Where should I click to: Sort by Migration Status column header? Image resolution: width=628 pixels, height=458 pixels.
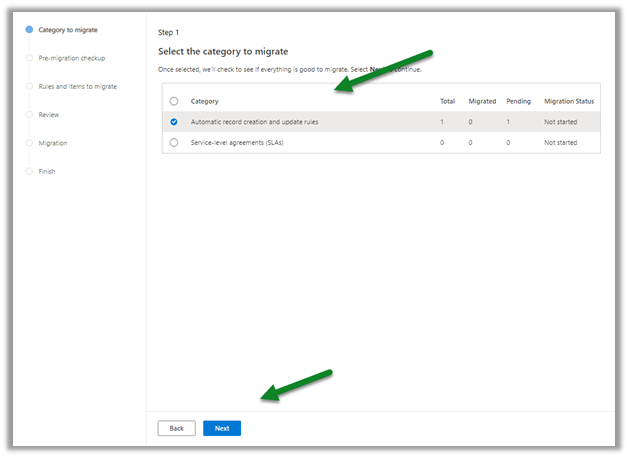pyautogui.click(x=569, y=101)
